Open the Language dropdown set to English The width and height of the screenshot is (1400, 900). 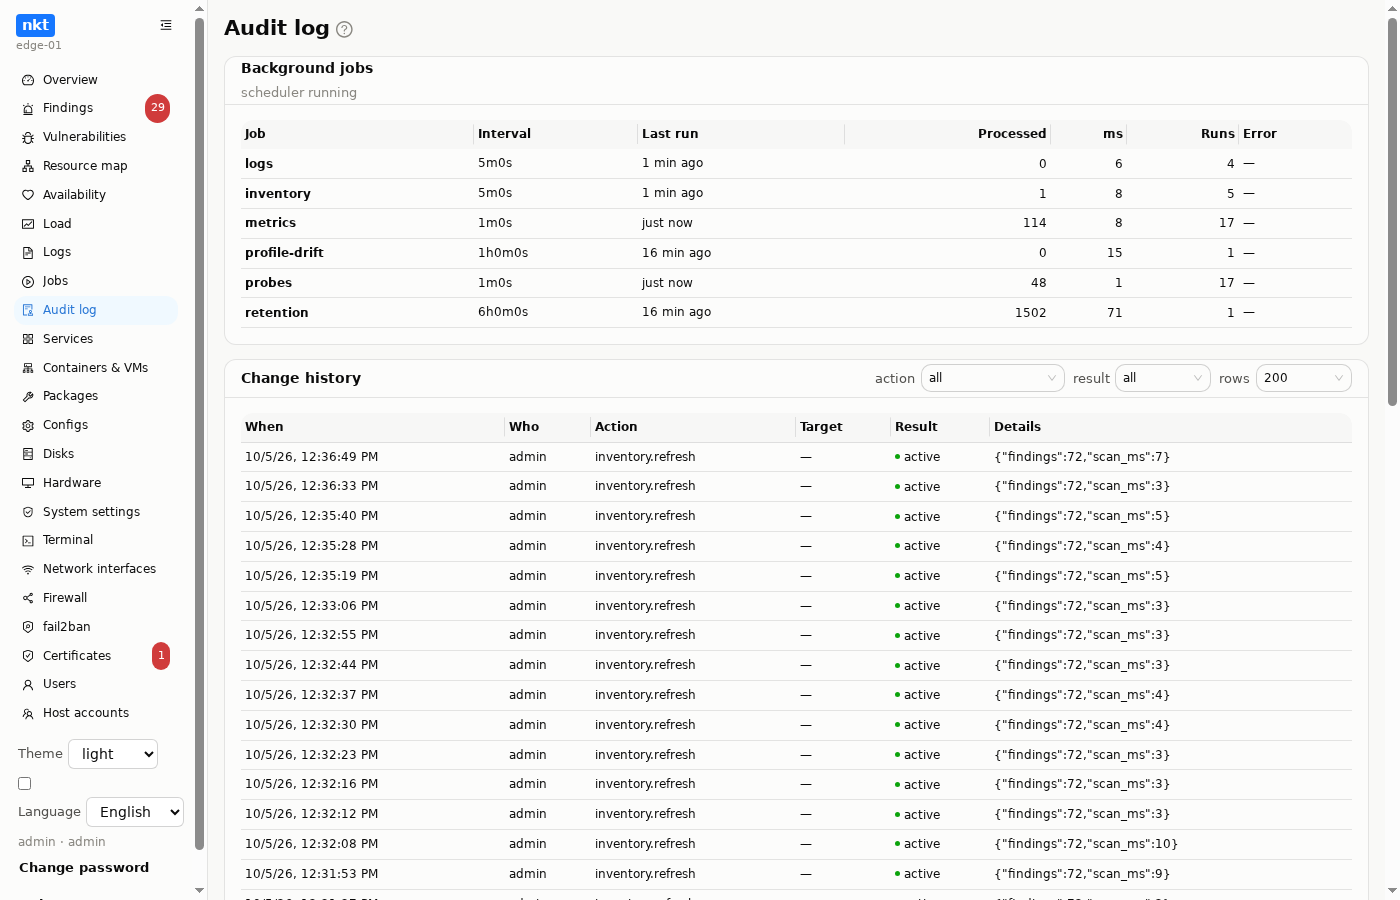coord(135,812)
